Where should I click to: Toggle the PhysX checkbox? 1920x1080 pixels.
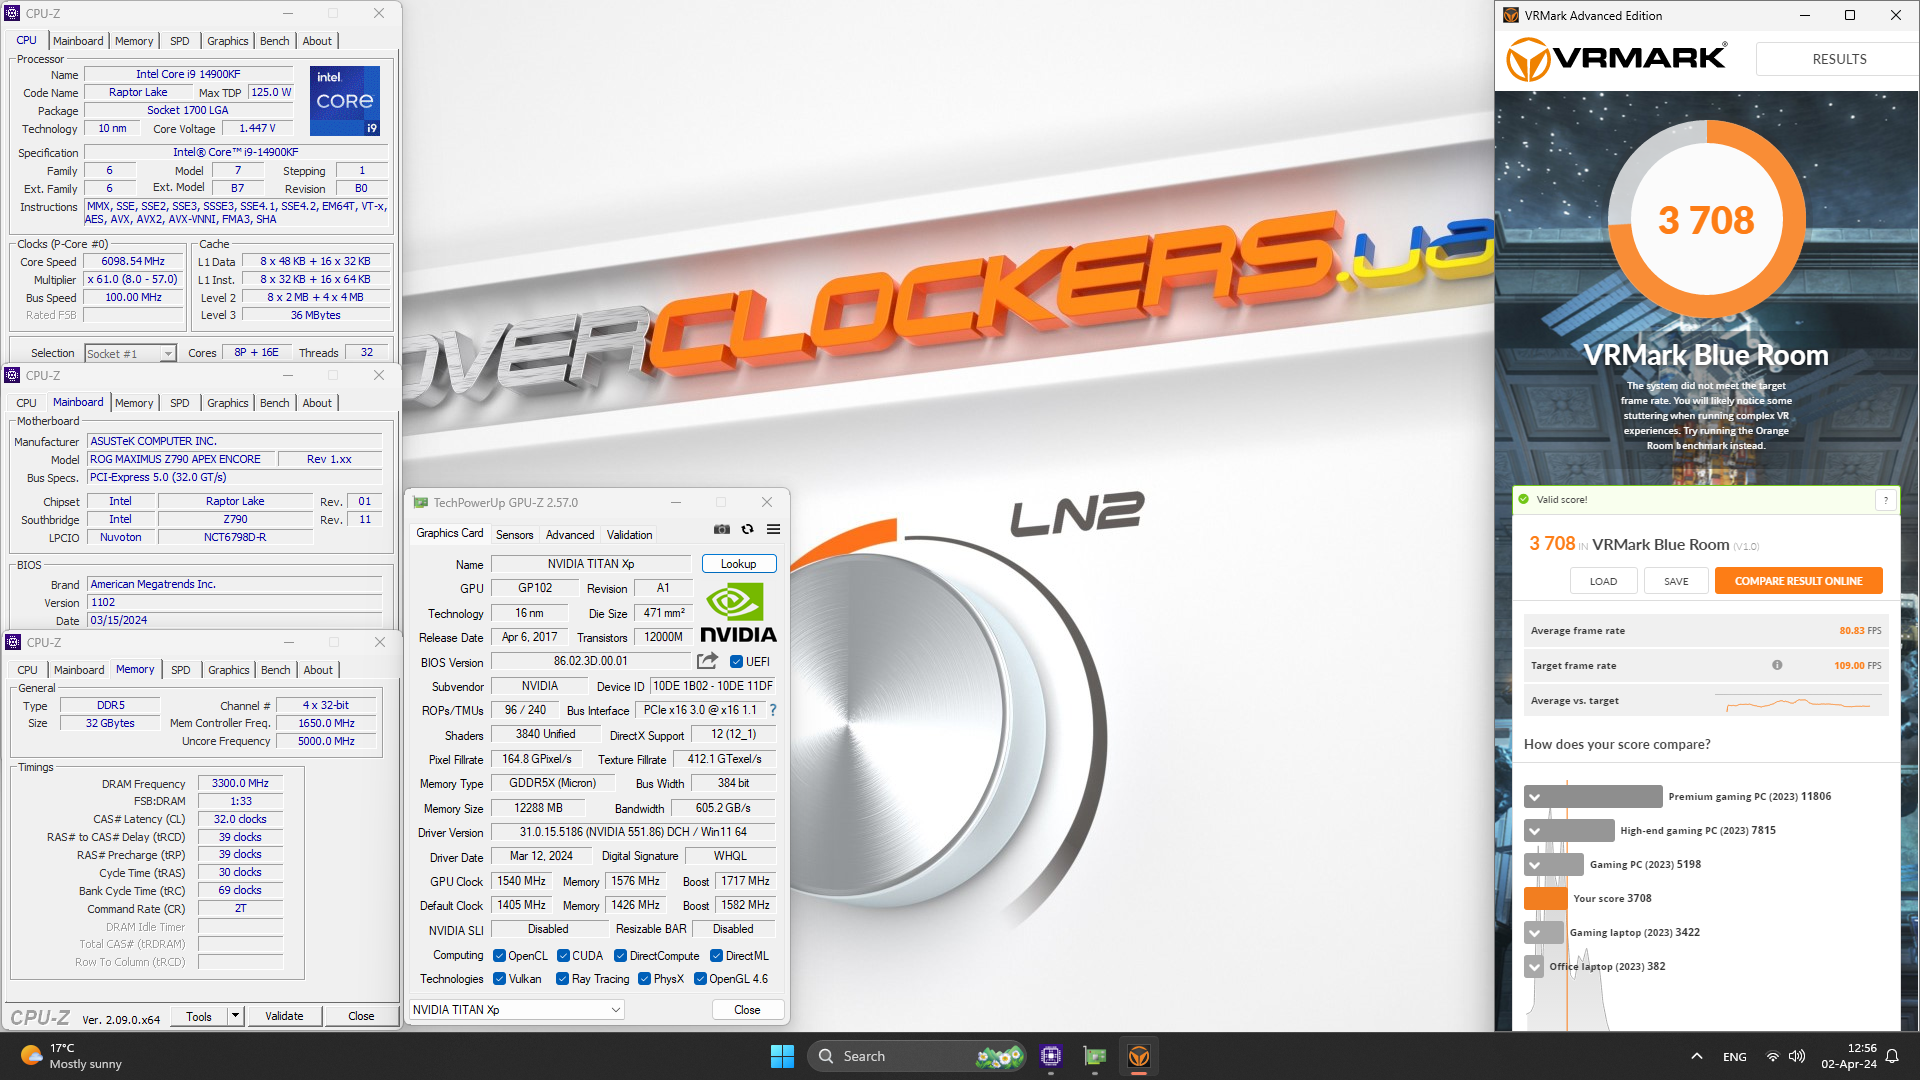tap(644, 979)
